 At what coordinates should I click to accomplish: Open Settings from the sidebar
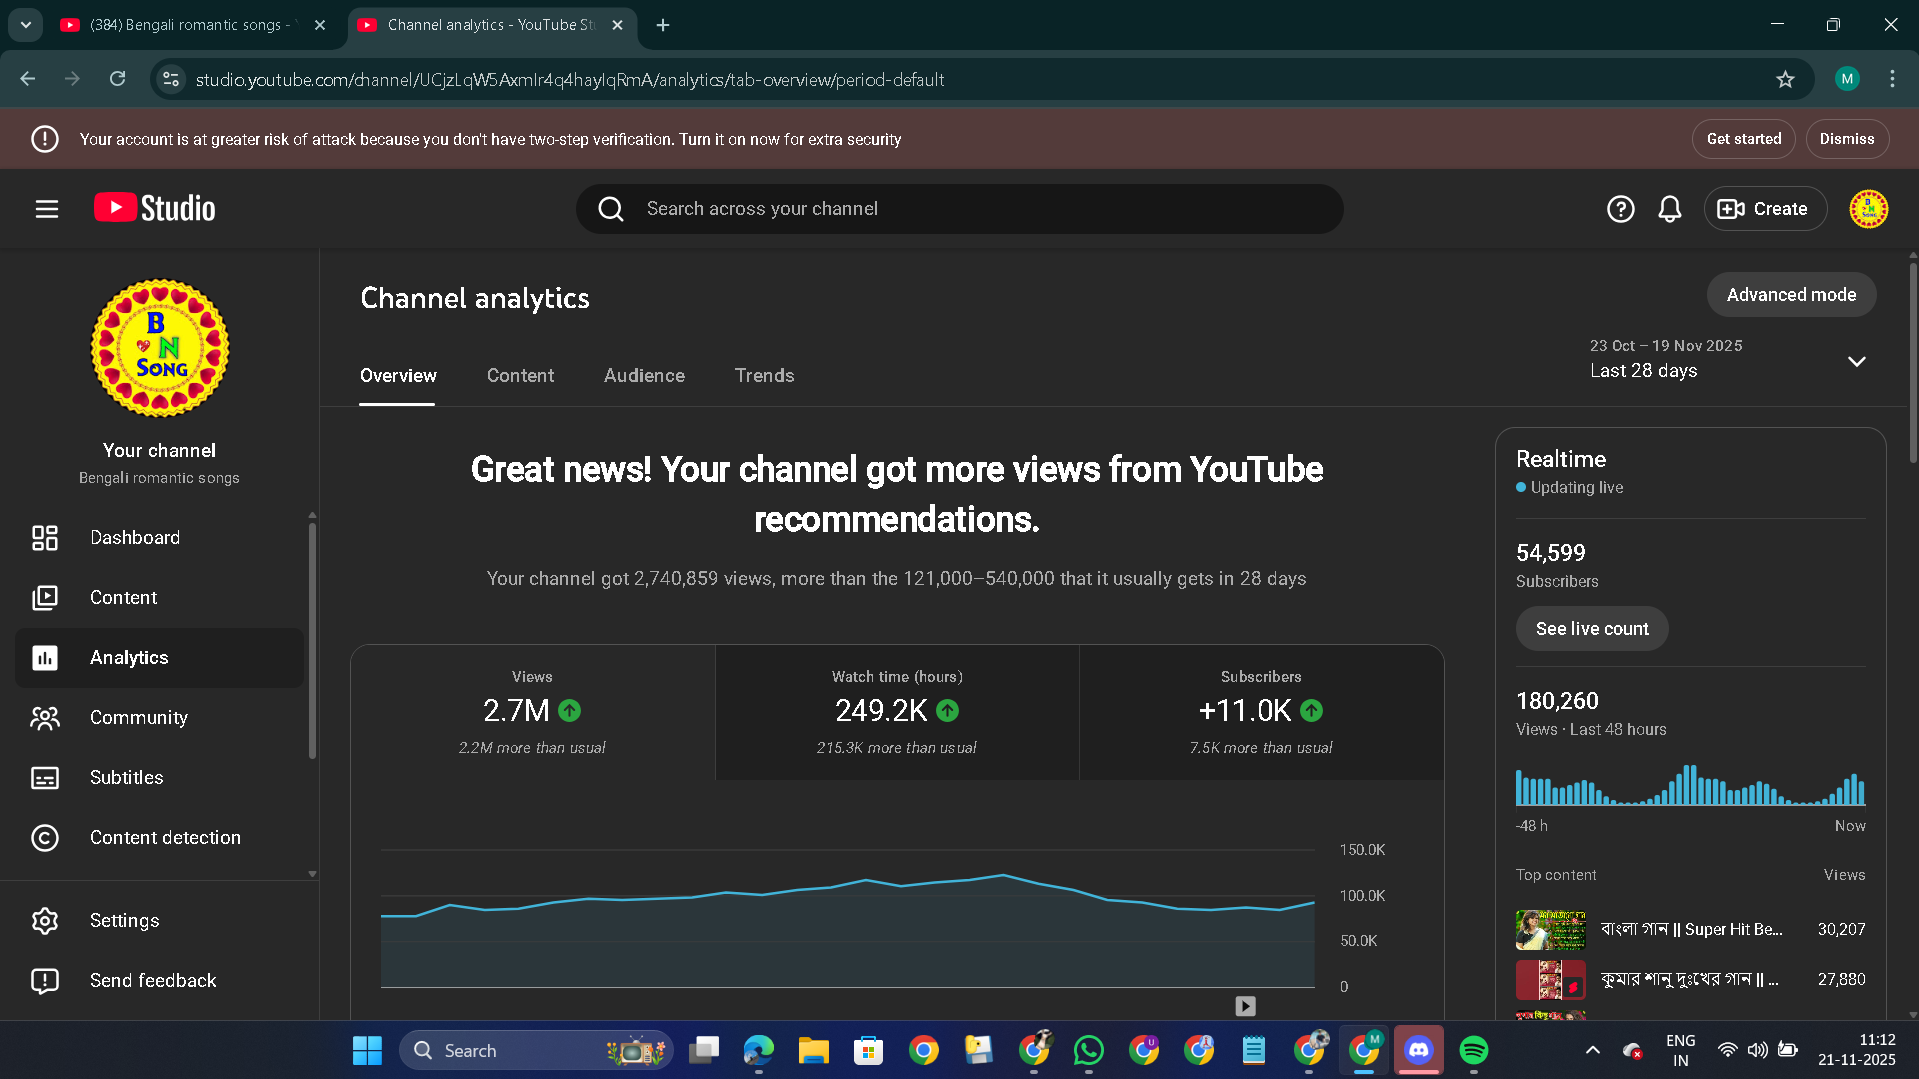point(124,921)
